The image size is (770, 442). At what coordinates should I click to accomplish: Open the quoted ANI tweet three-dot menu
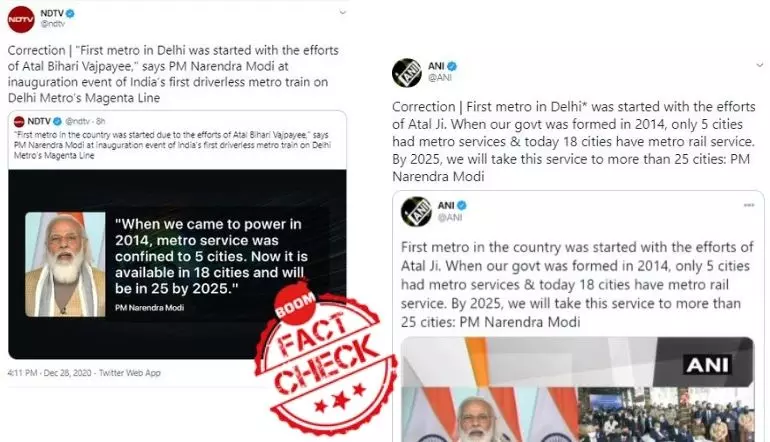click(x=749, y=205)
